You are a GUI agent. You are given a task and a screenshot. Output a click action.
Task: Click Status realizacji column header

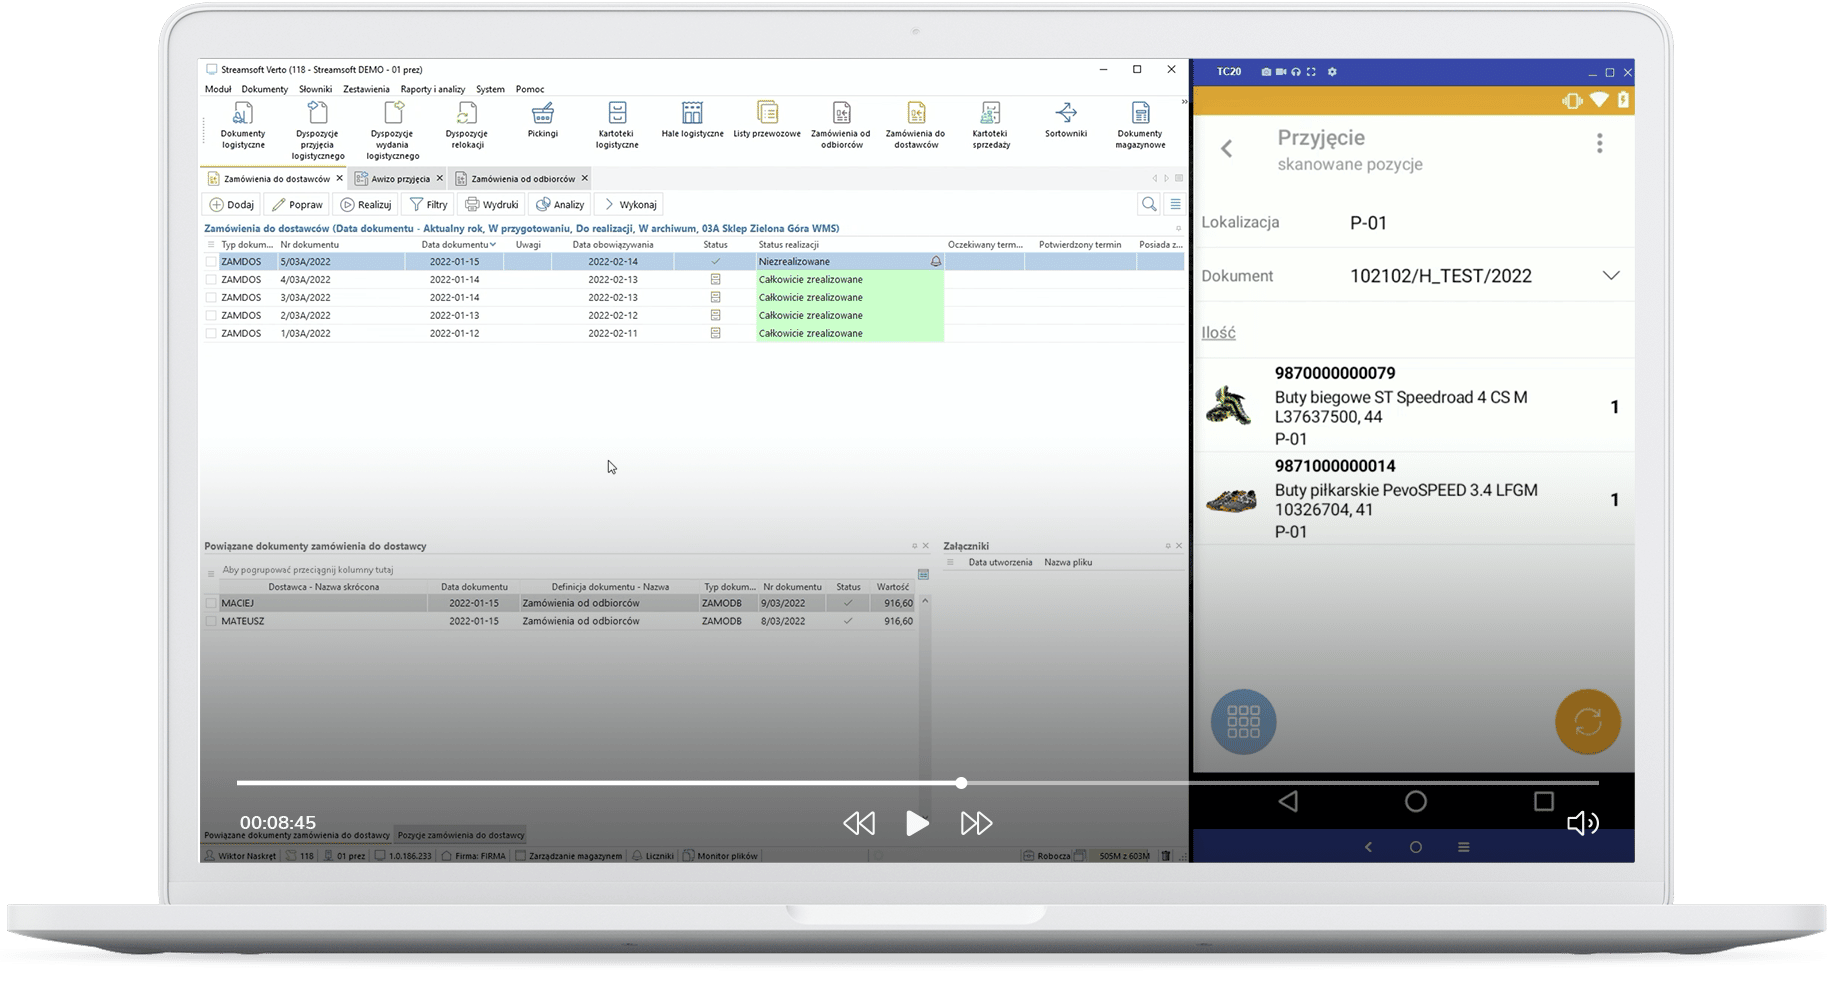[789, 245]
